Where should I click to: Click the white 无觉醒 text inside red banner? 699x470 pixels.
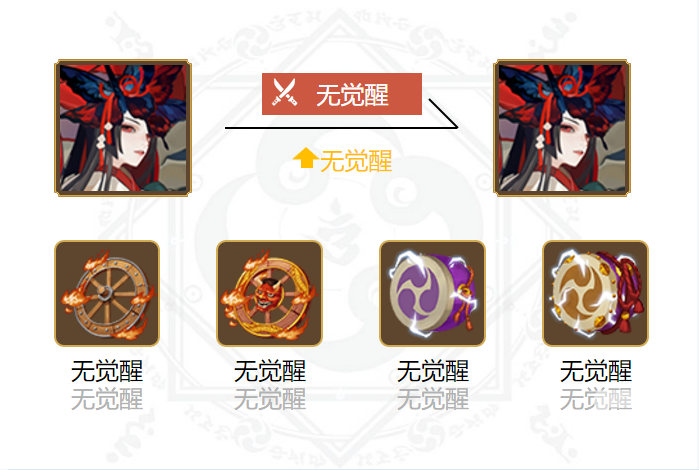tap(352, 95)
